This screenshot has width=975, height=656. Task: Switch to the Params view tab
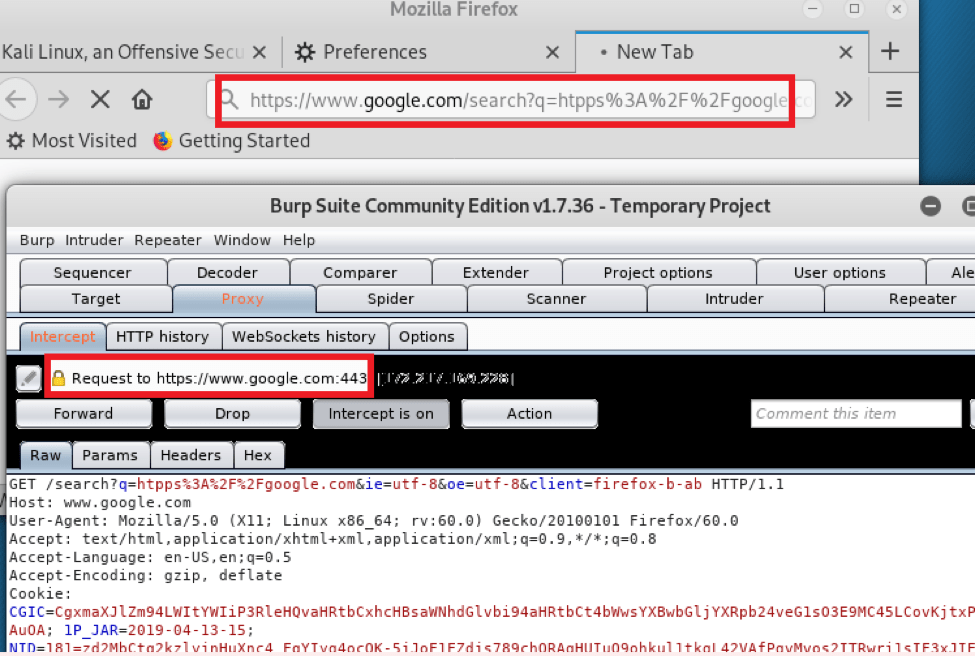(110, 455)
